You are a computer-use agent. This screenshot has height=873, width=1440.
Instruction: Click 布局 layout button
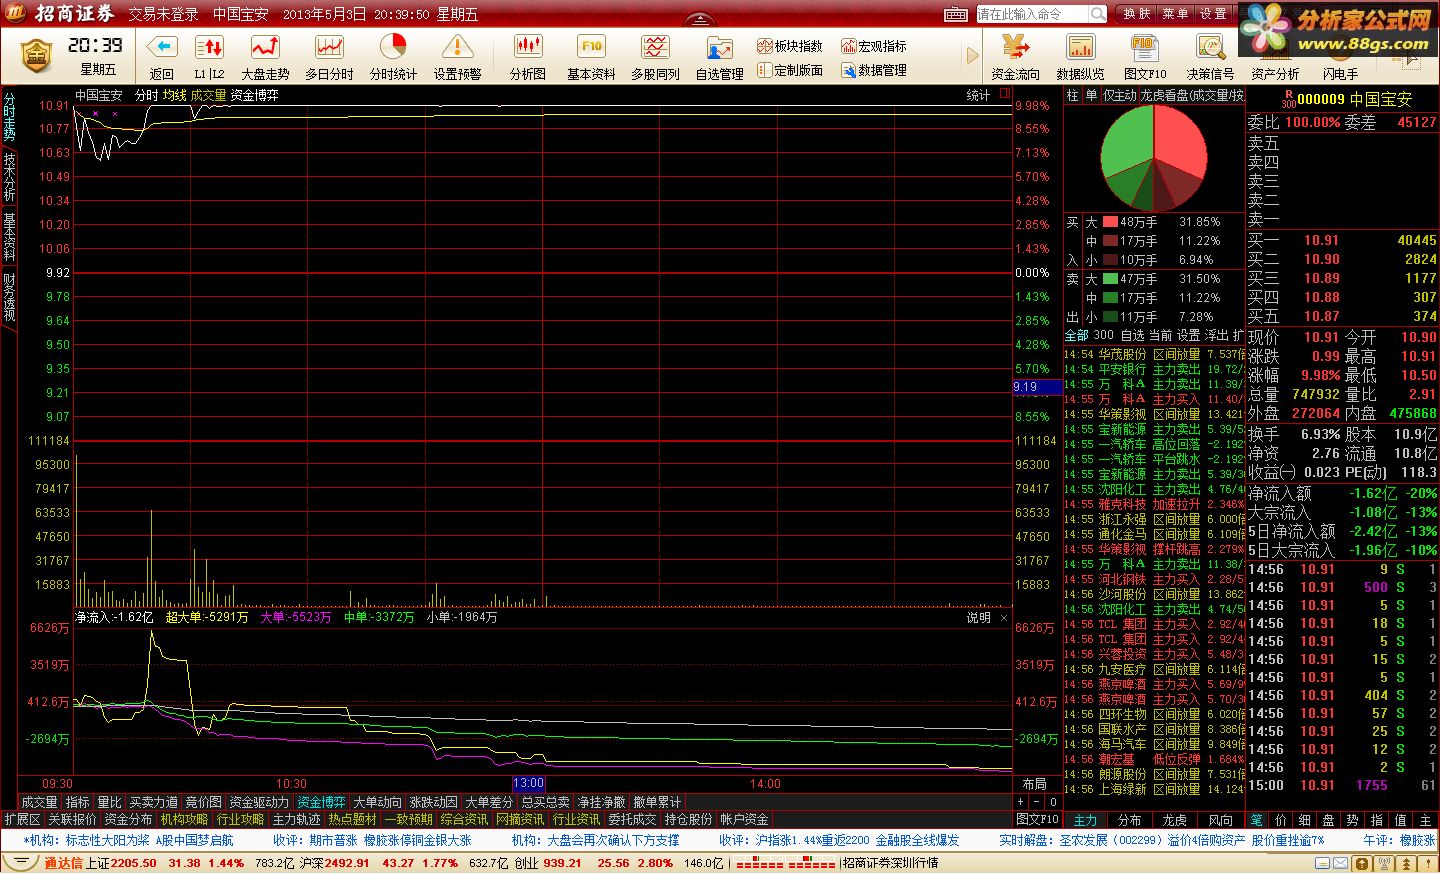click(x=1034, y=784)
